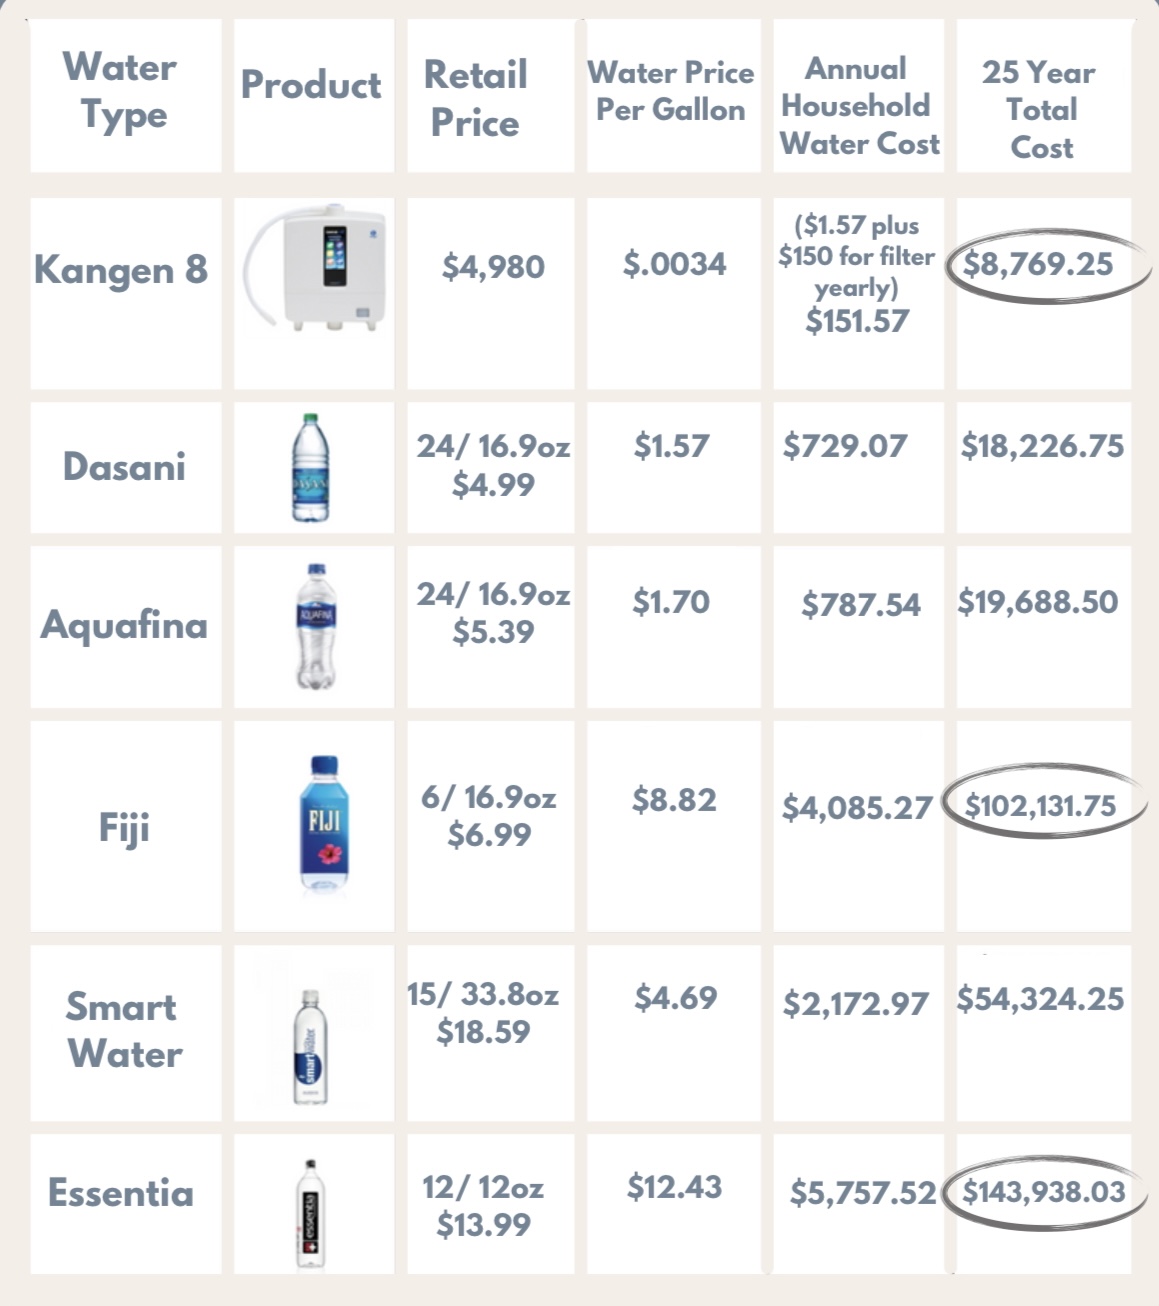Click the Aquafina bottle picture
1159x1306 pixels.
pyautogui.click(x=315, y=626)
